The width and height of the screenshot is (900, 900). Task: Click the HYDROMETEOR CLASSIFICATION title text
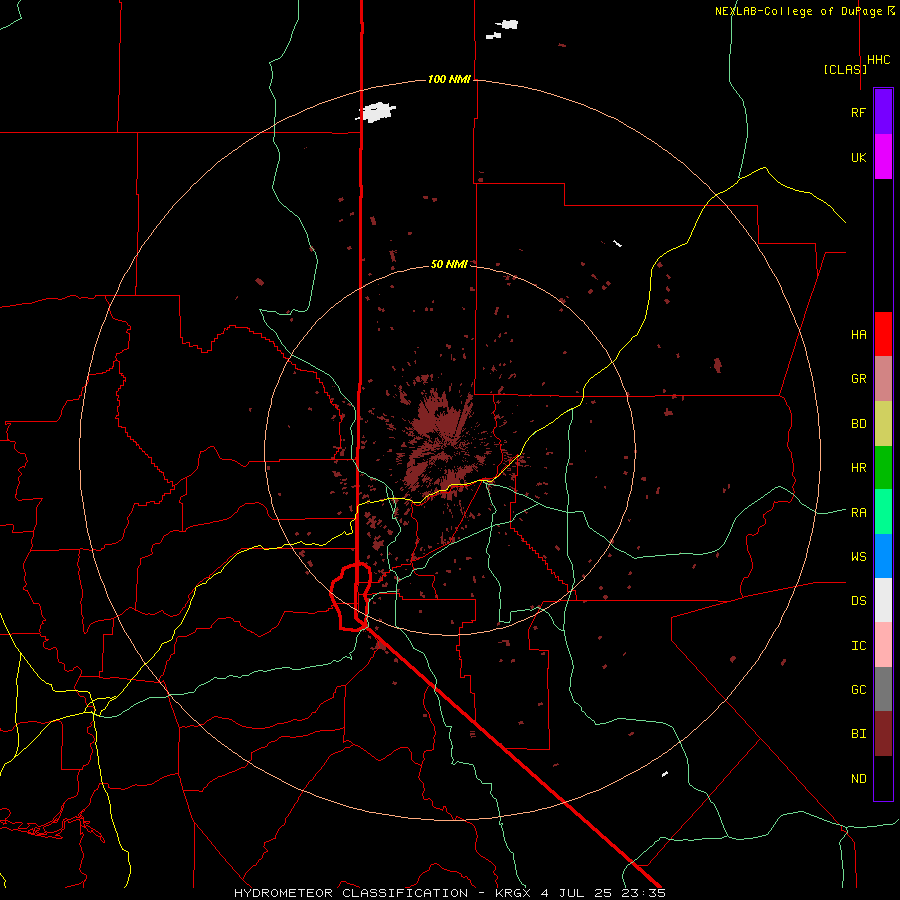click(351, 893)
